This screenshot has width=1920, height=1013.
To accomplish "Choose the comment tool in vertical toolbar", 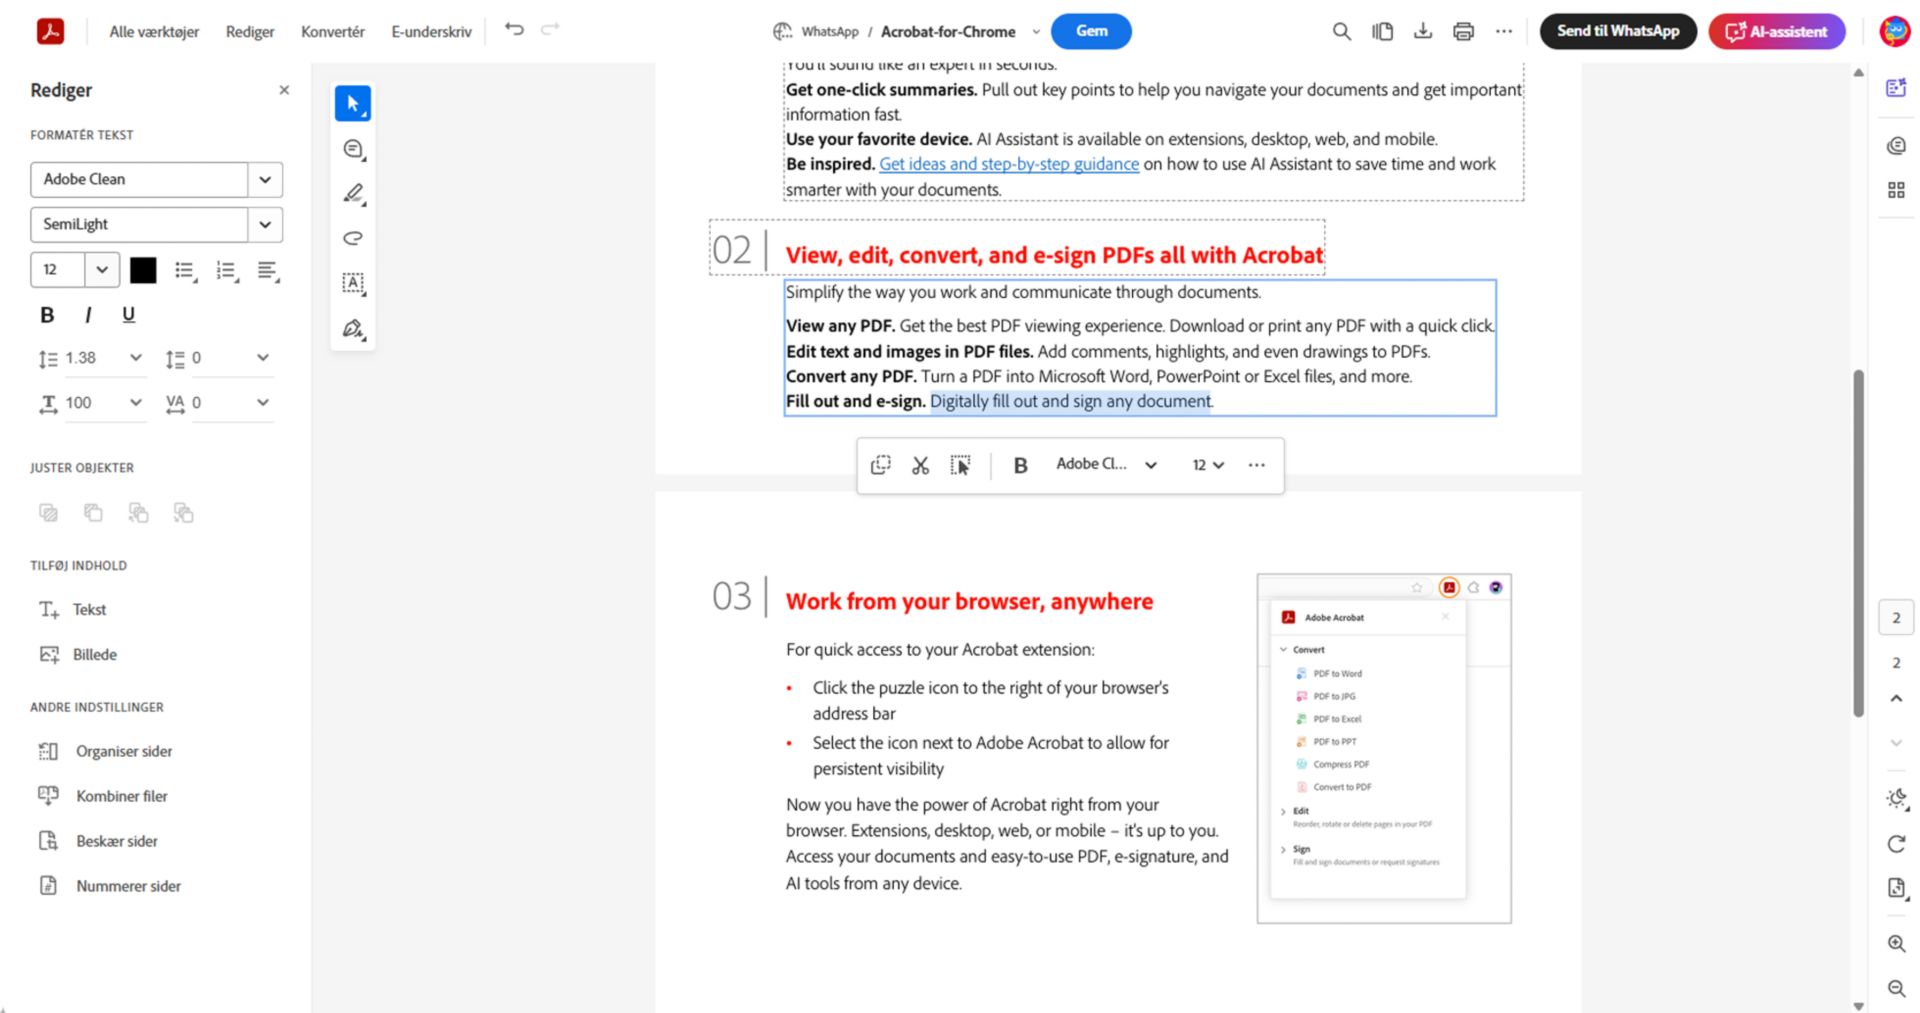I will (x=353, y=149).
